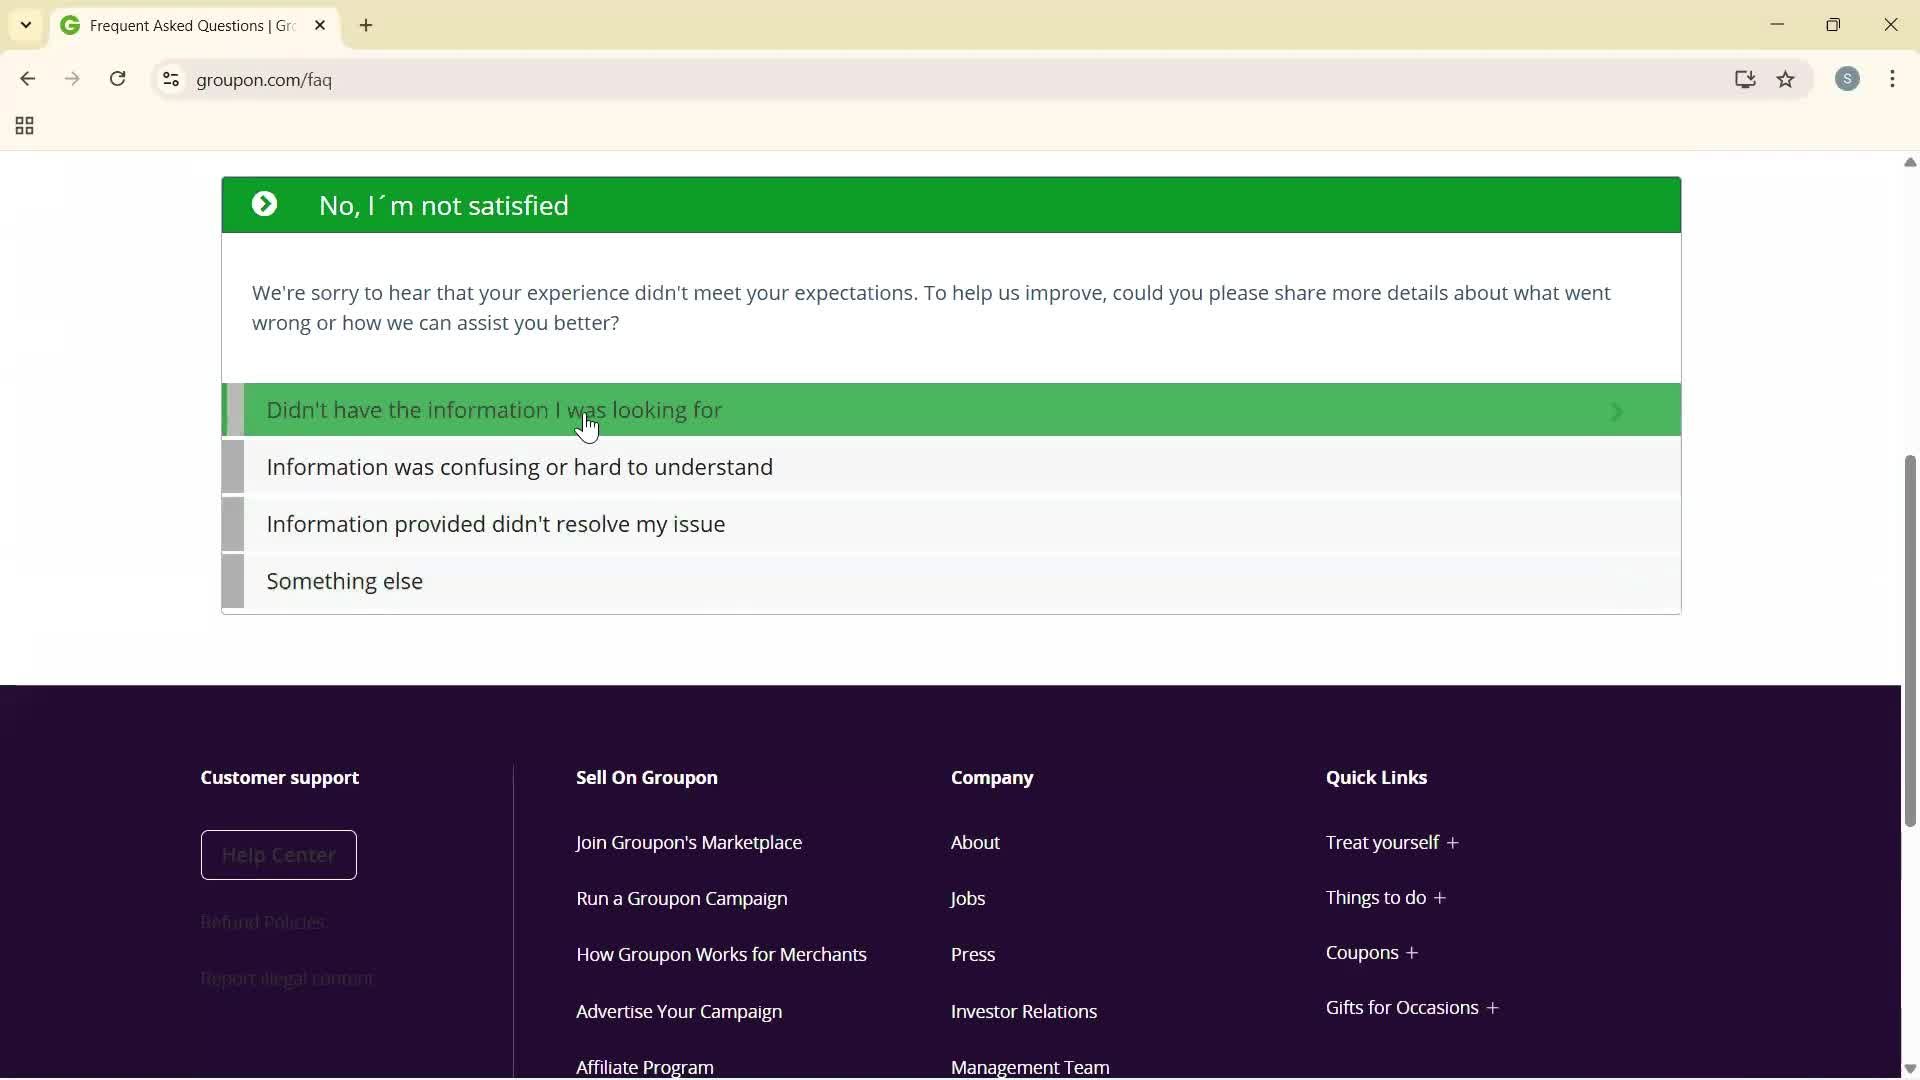Click the install page icon in address bar
This screenshot has width=1920, height=1080.
click(1745, 80)
